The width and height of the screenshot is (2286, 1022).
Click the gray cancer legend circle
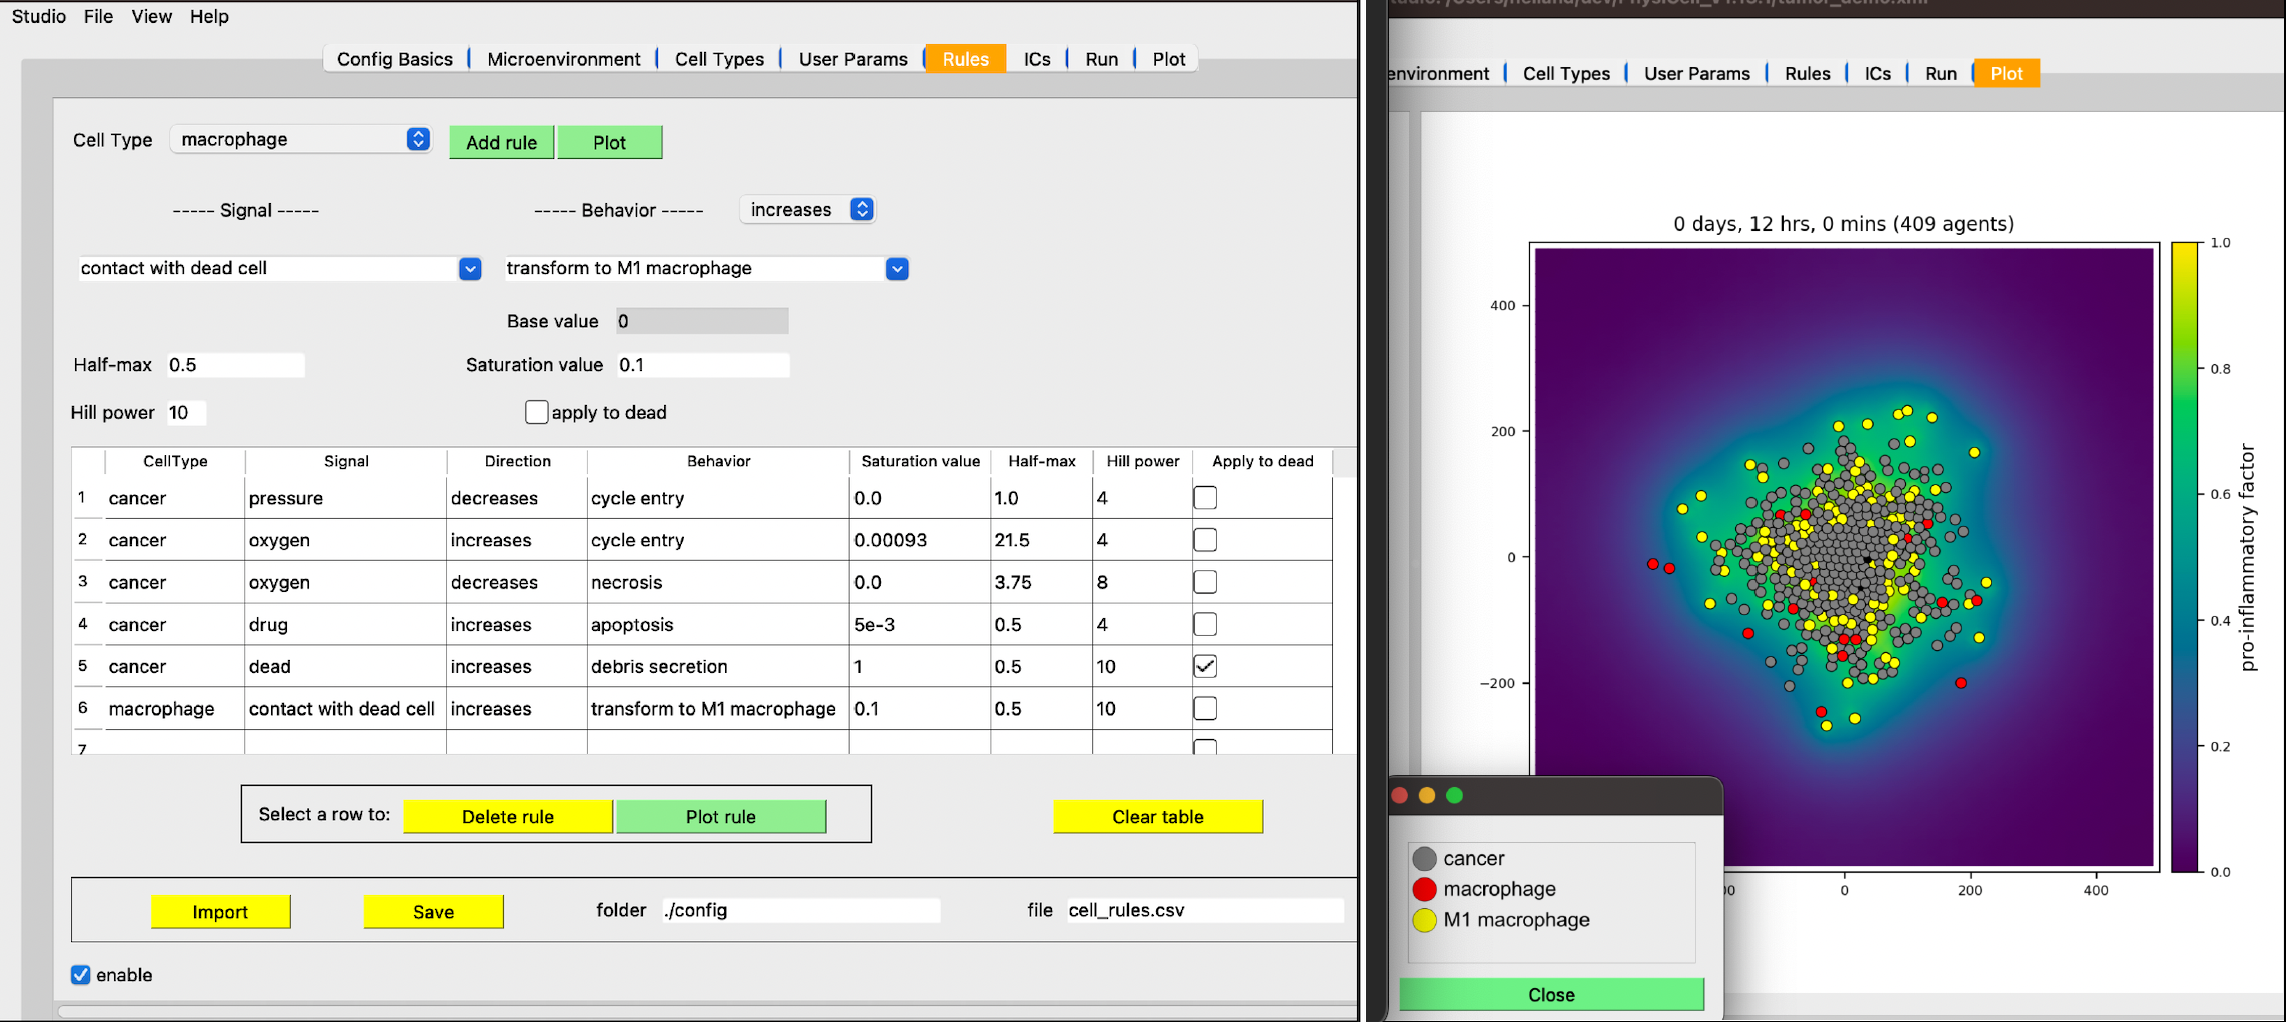point(1424,858)
